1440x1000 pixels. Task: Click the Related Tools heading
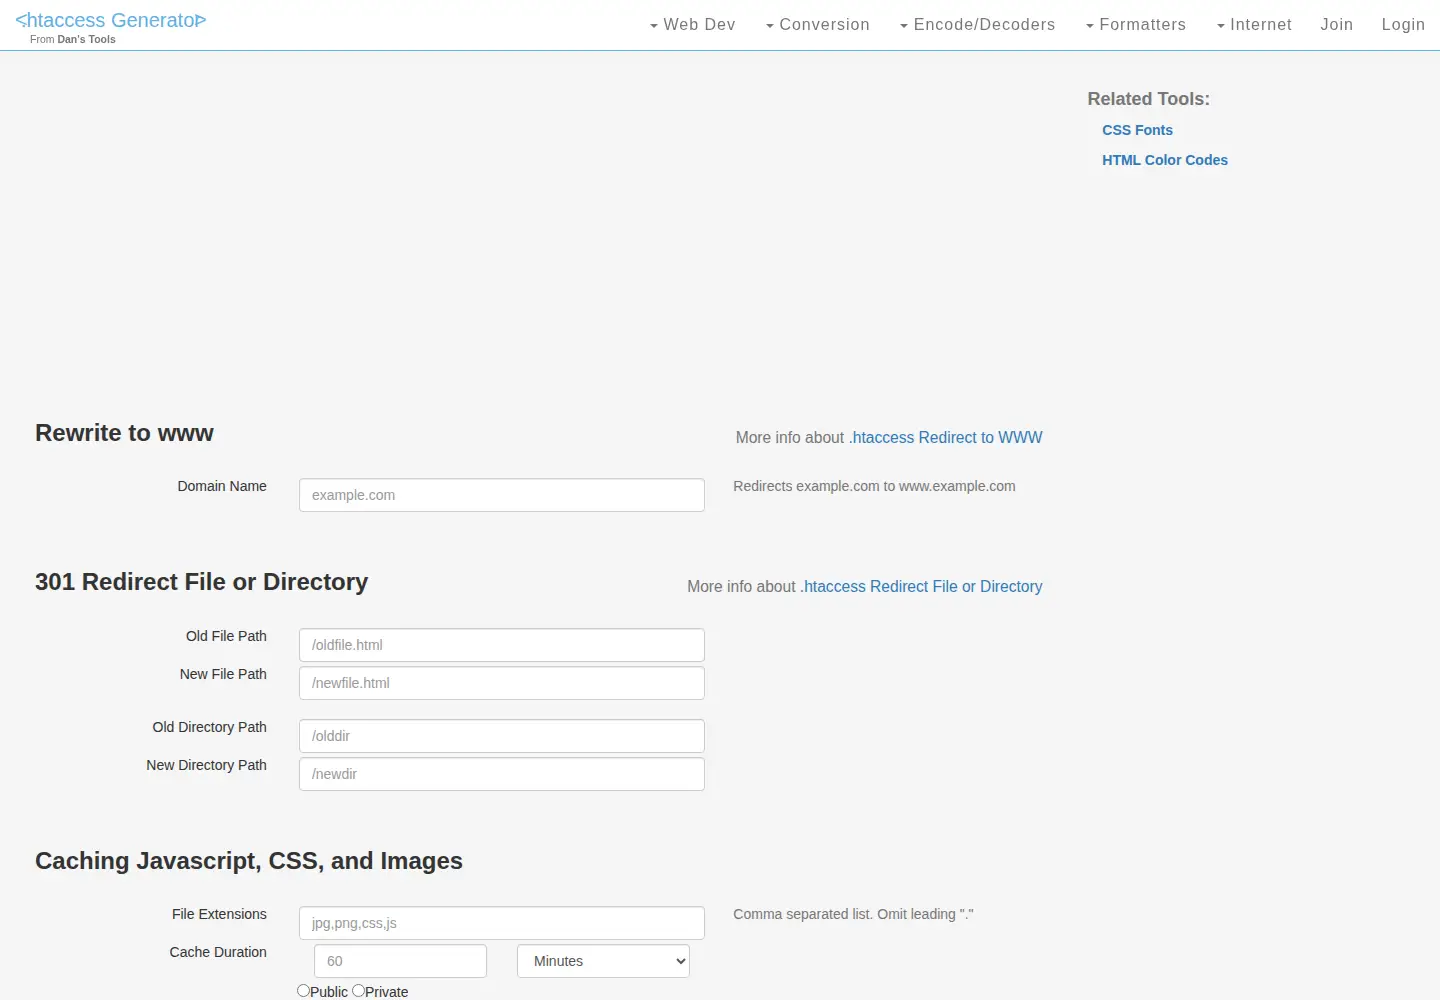coord(1148,99)
